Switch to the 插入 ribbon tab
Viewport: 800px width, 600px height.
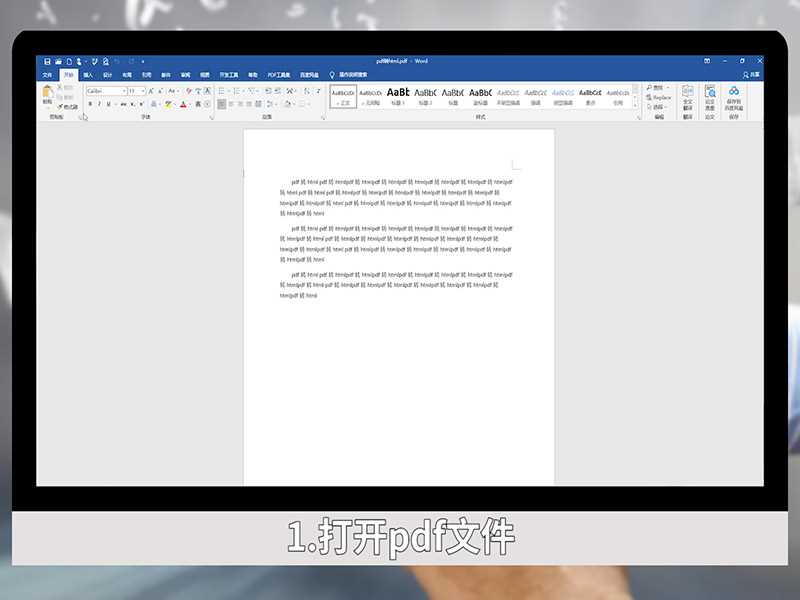tap(87, 72)
